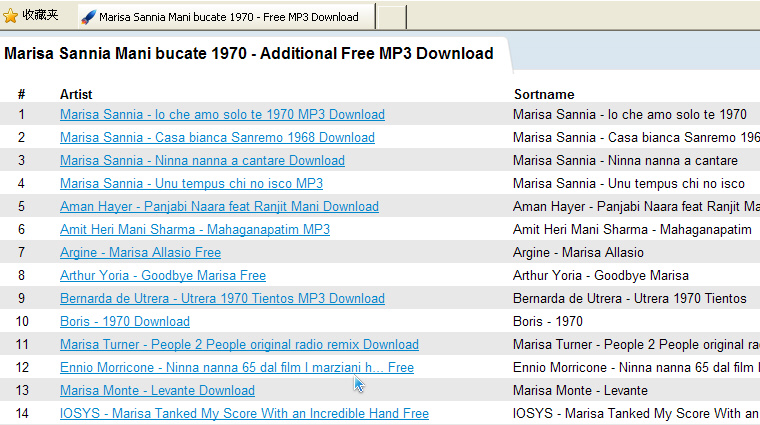Viewport: 760px width, 425px height.
Task: Click the rocket favicon on the tab
Action: pos(88,17)
